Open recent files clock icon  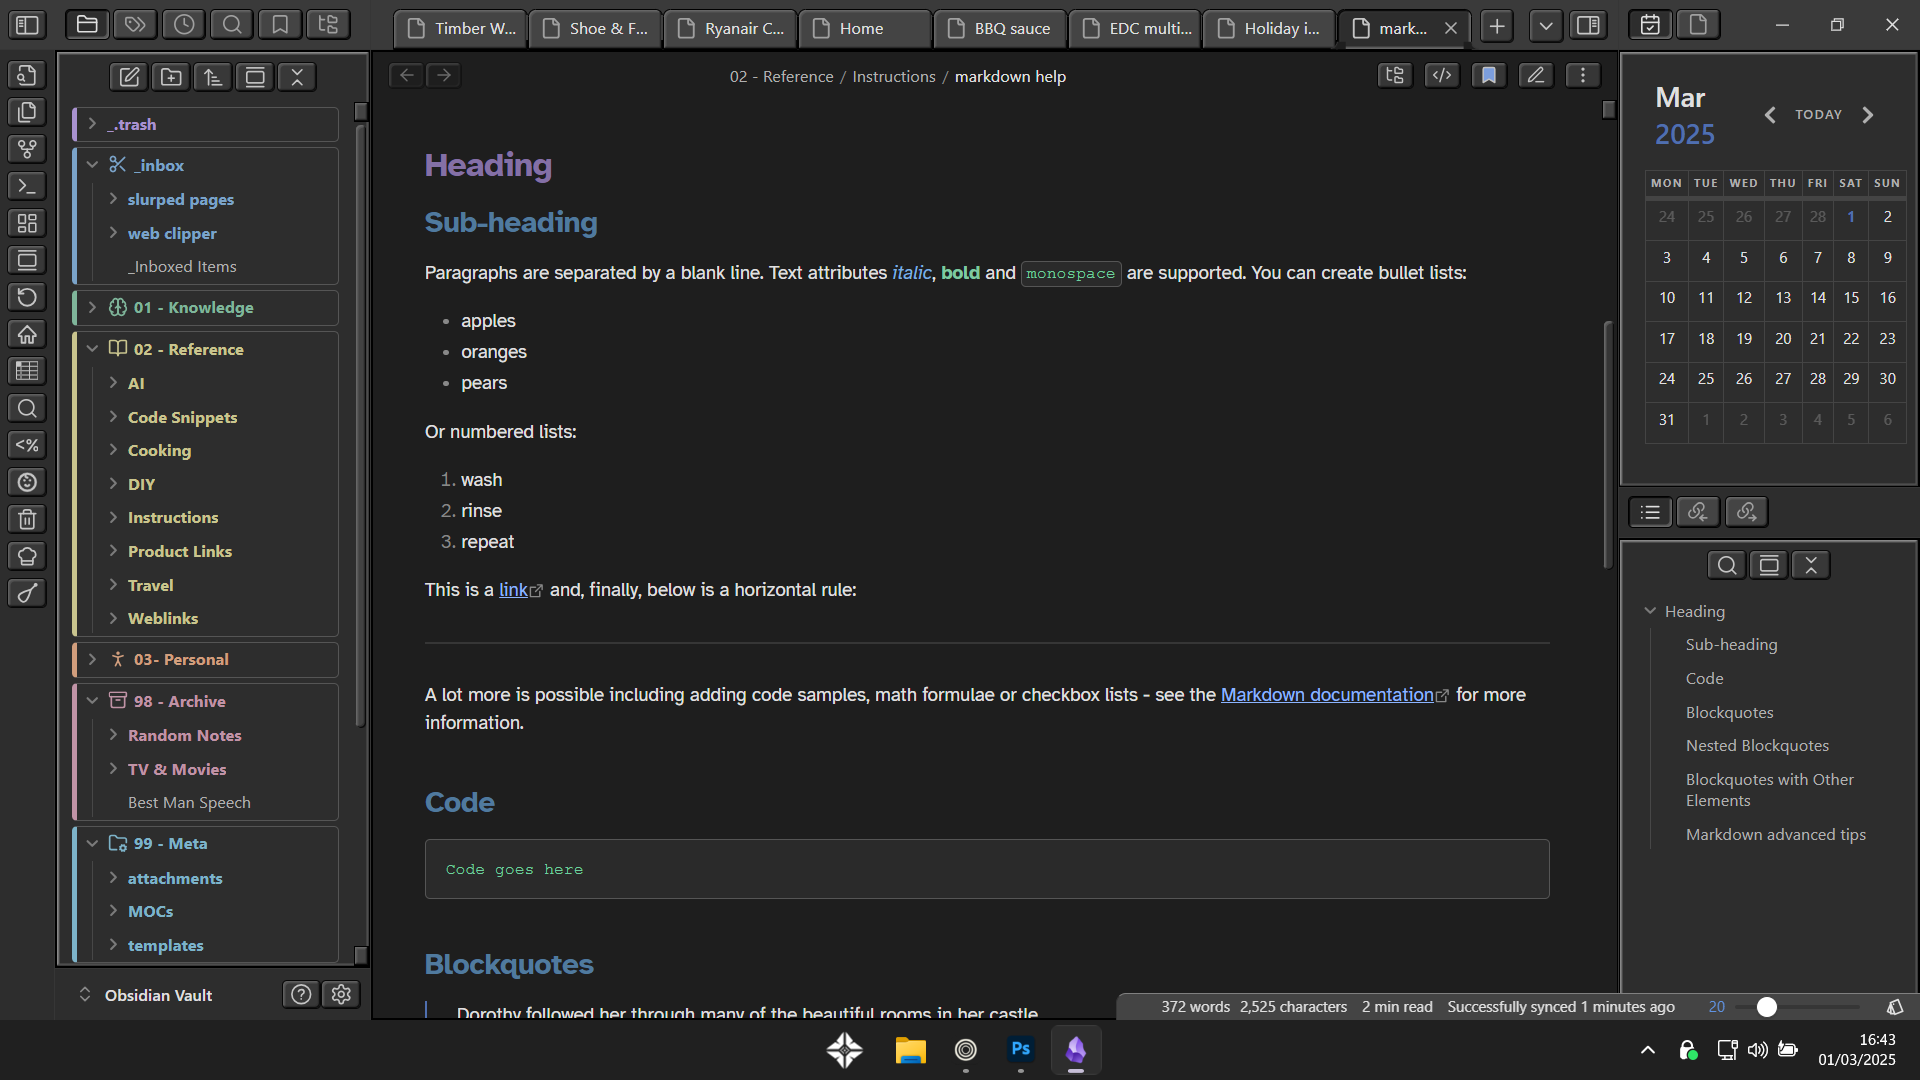pyautogui.click(x=184, y=25)
